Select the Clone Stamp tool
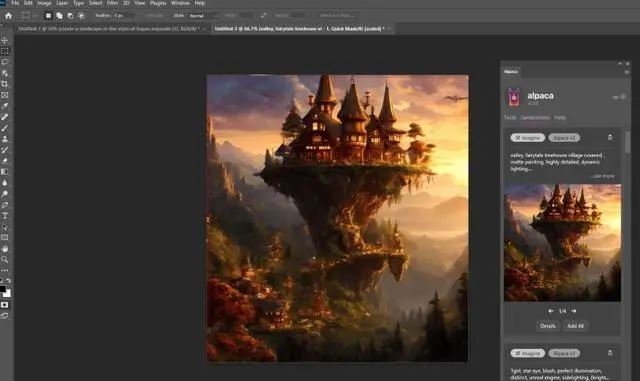The height and width of the screenshot is (381, 640). (x=4, y=139)
